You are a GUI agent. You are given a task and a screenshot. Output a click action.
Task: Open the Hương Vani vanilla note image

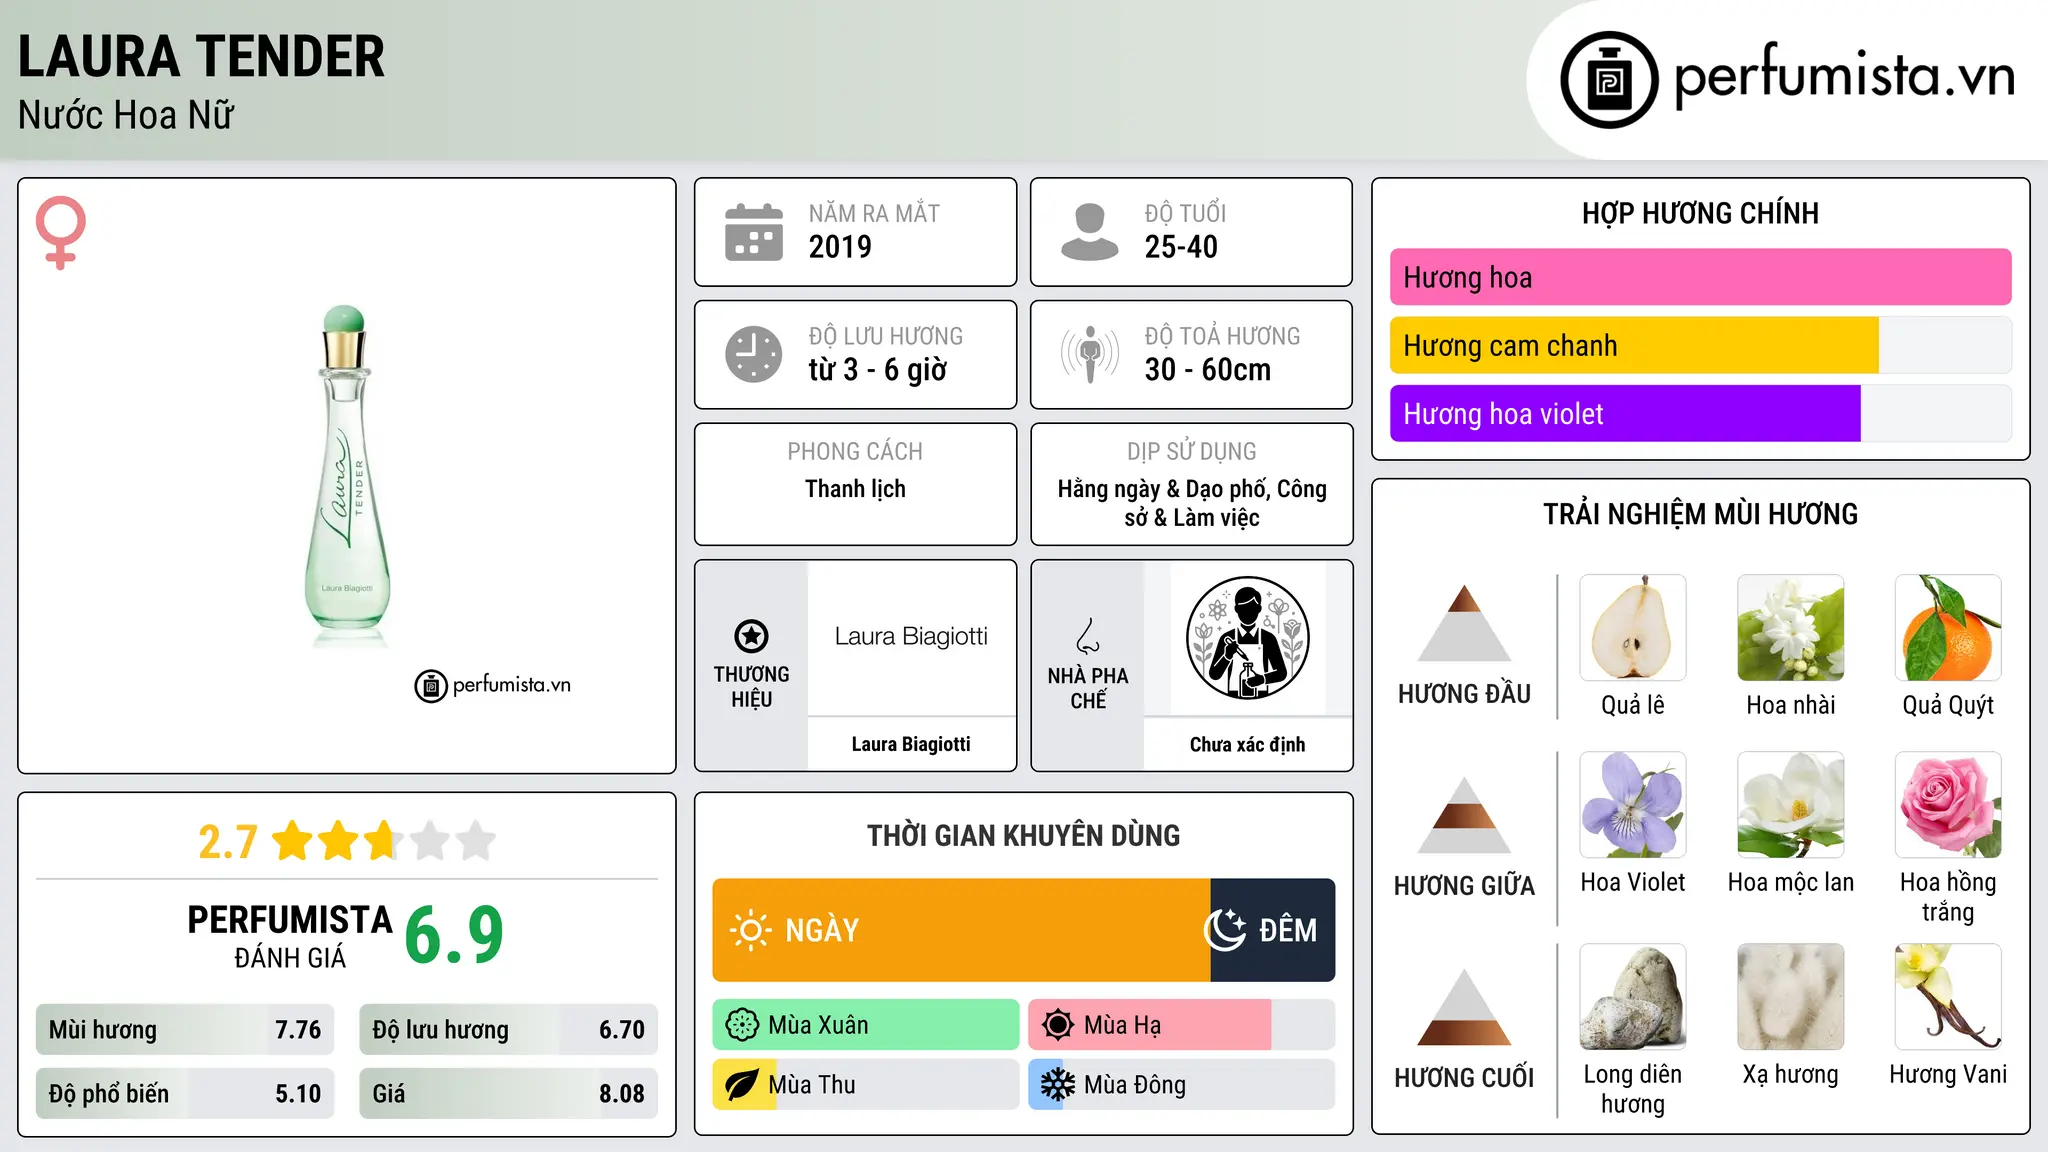(x=1948, y=997)
